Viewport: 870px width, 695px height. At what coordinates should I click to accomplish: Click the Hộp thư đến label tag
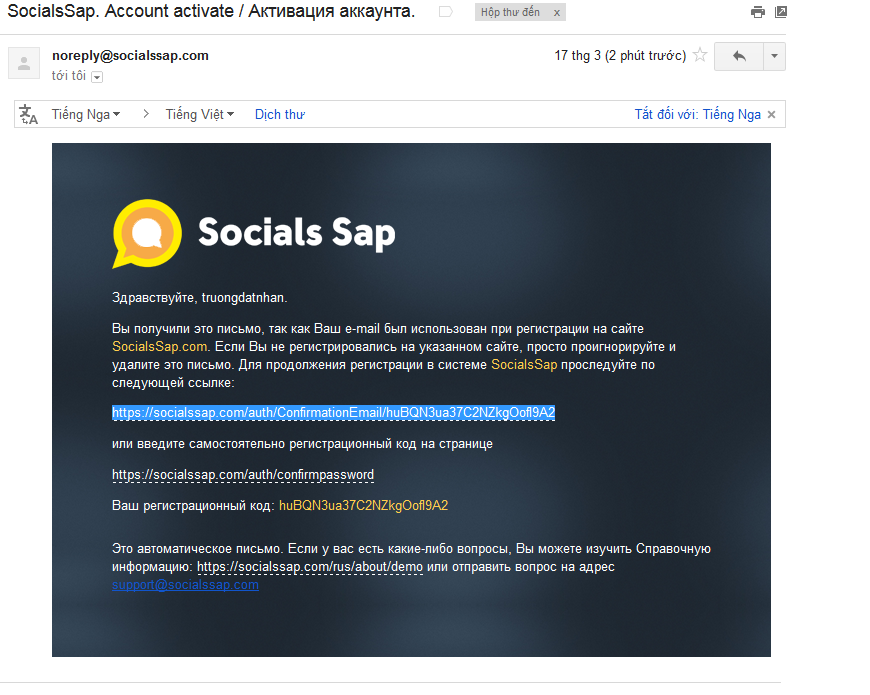tap(510, 12)
